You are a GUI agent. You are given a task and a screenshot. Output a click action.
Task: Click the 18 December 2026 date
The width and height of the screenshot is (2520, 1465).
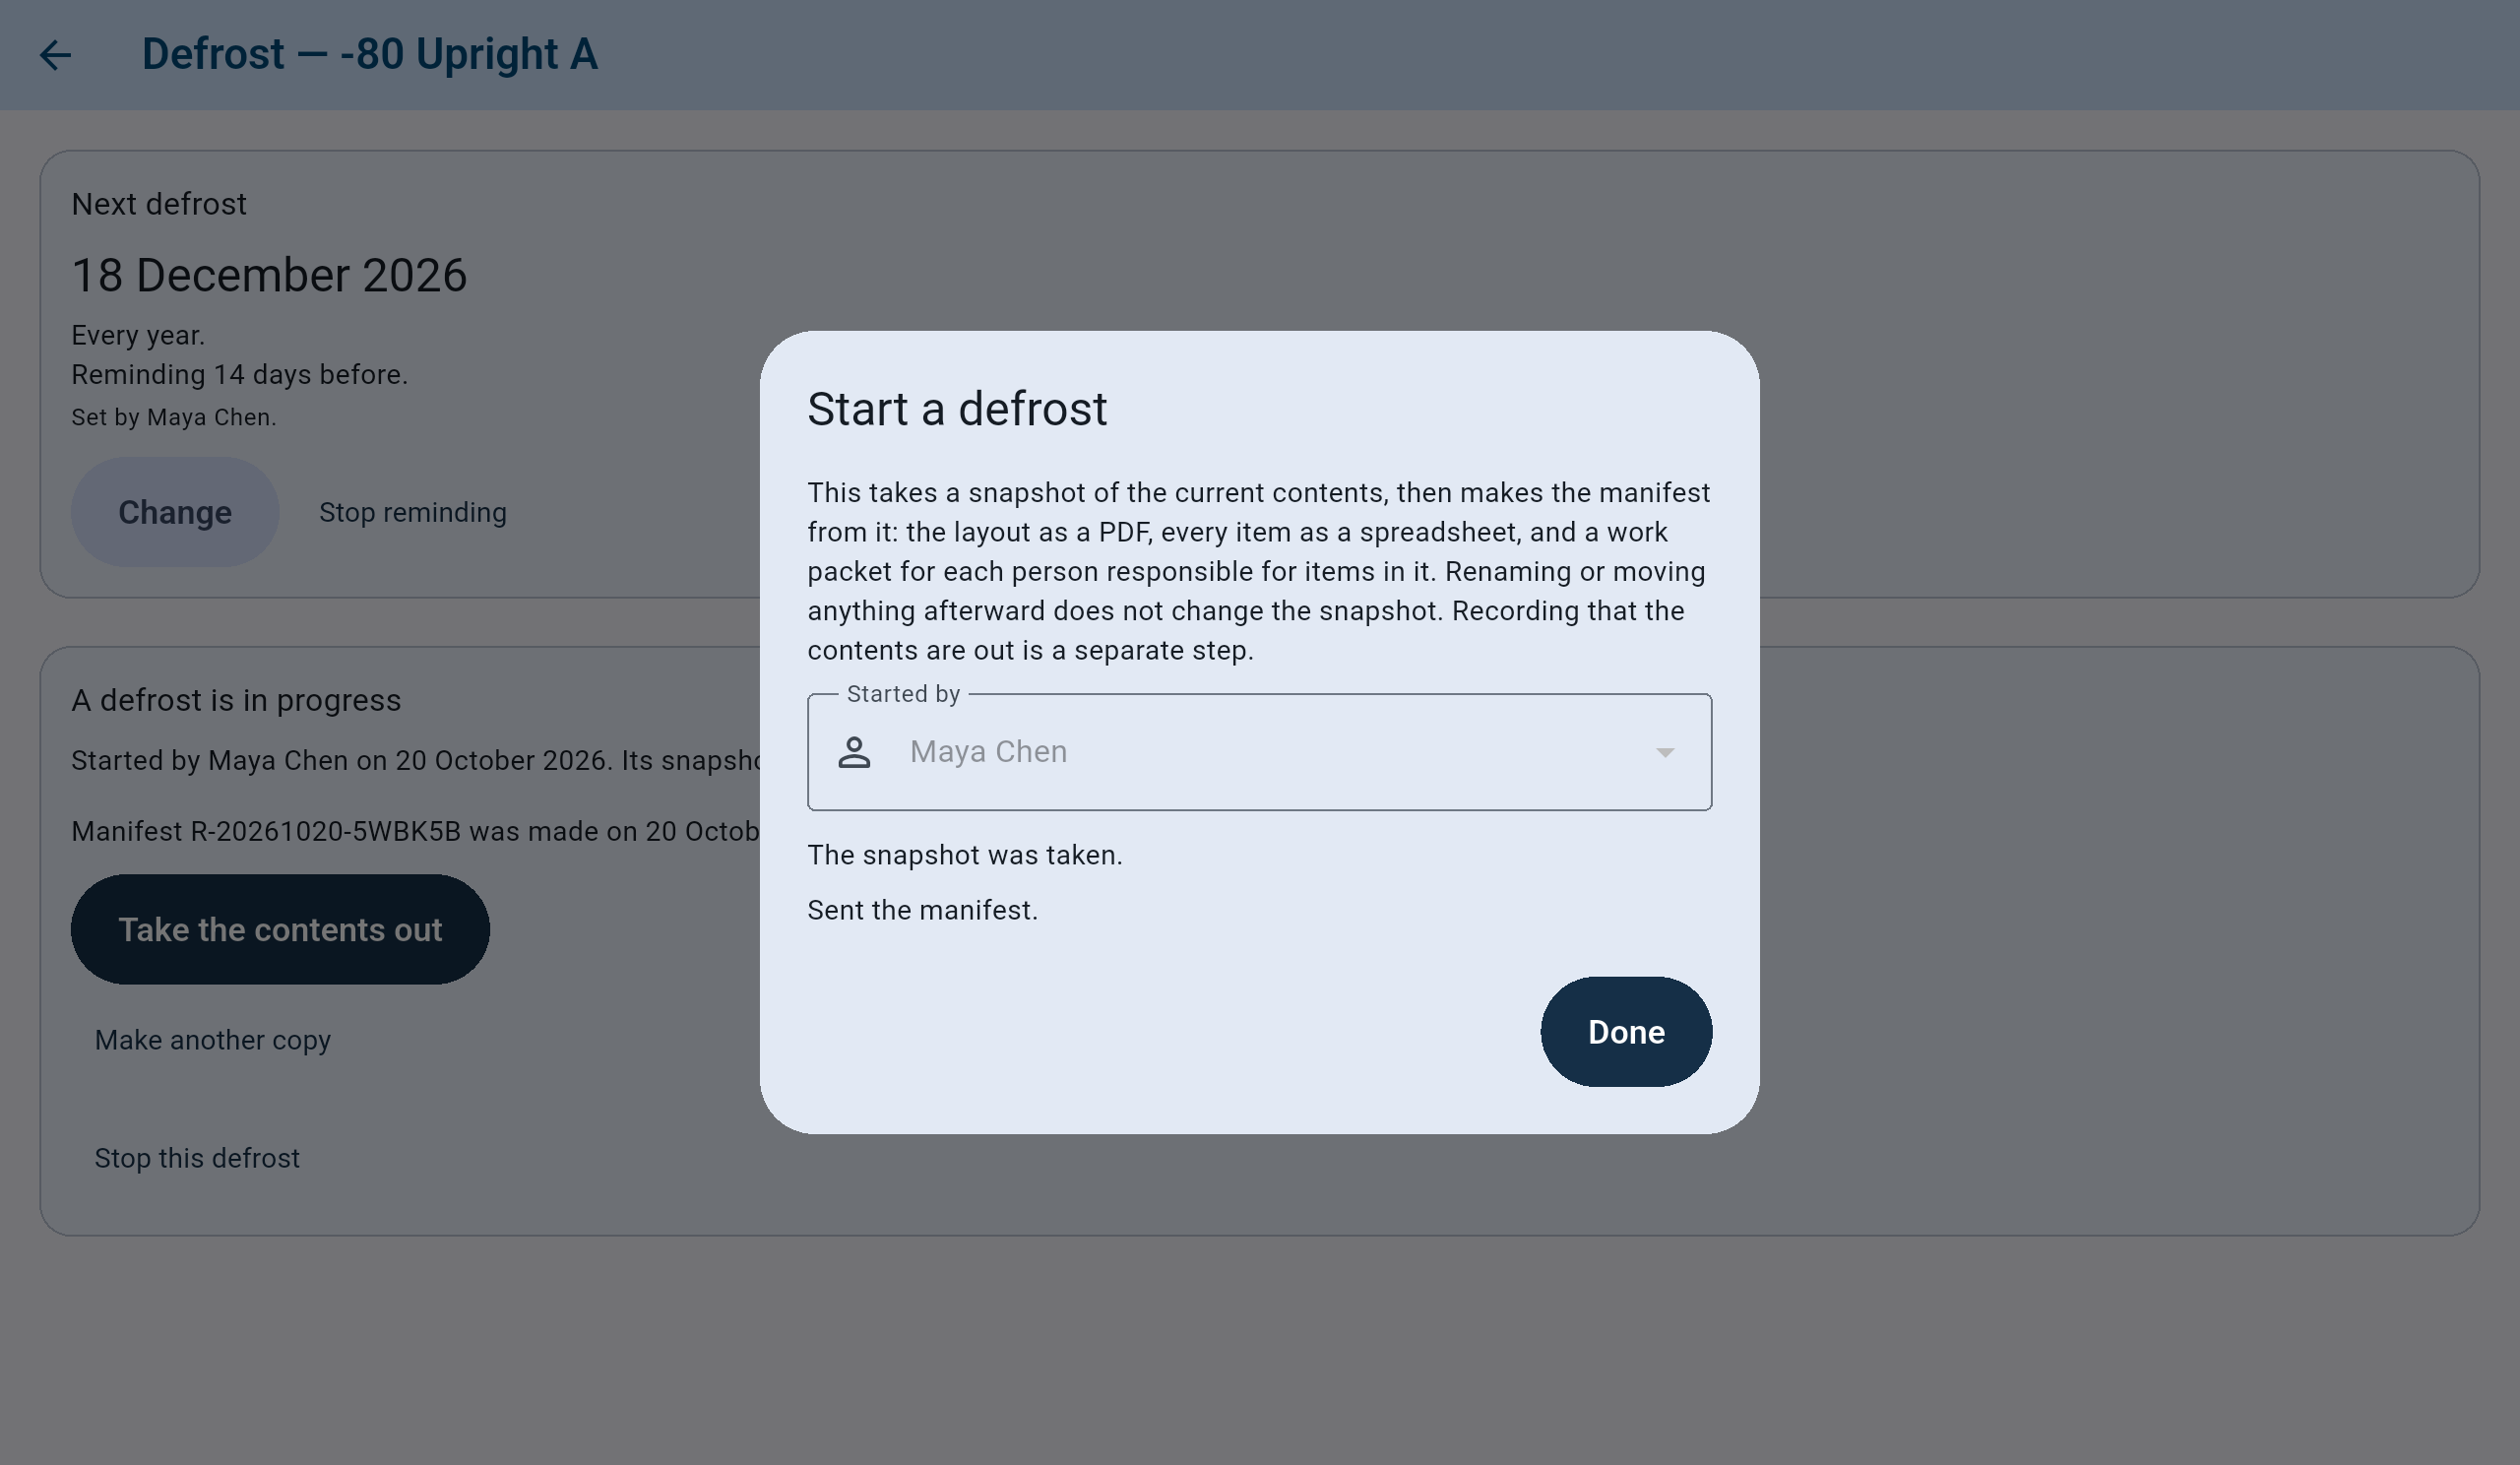click(269, 275)
